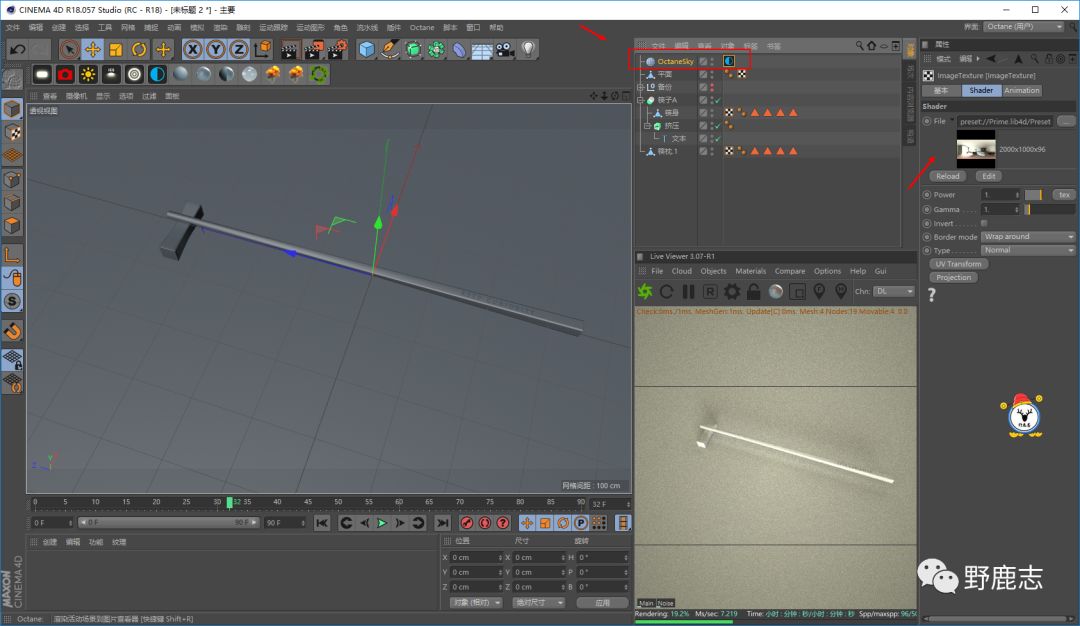The image size is (1080, 626).
Task: Click the red Octane camera icon
Action: click(x=65, y=74)
